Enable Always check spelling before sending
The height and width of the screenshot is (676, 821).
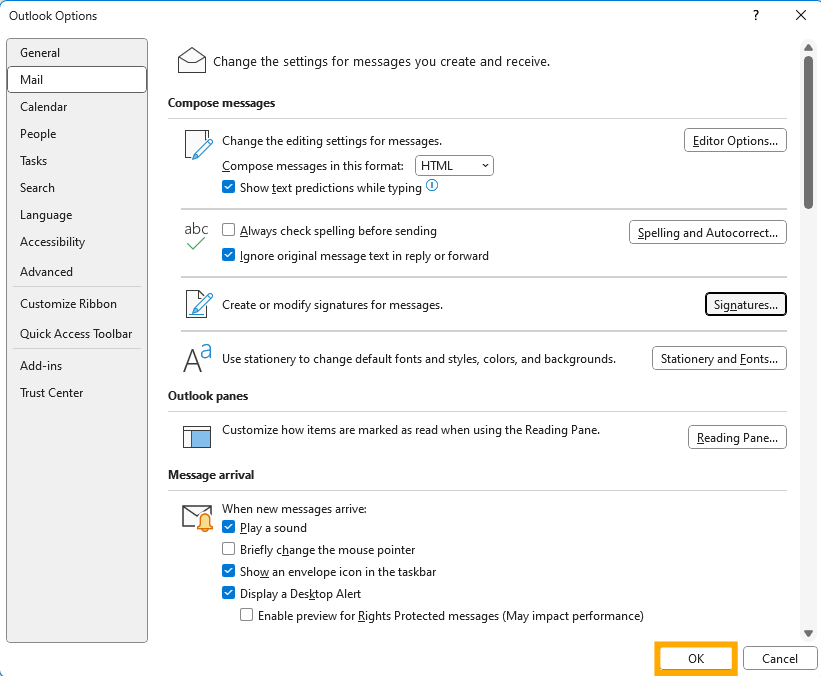[x=228, y=230]
